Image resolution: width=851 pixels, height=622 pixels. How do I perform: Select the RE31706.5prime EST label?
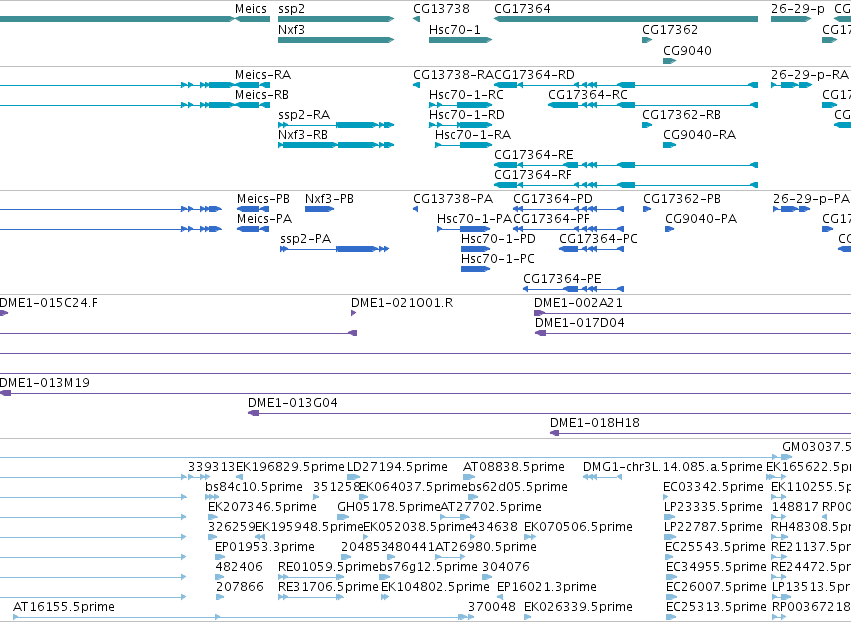pyautogui.click(x=328, y=587)
